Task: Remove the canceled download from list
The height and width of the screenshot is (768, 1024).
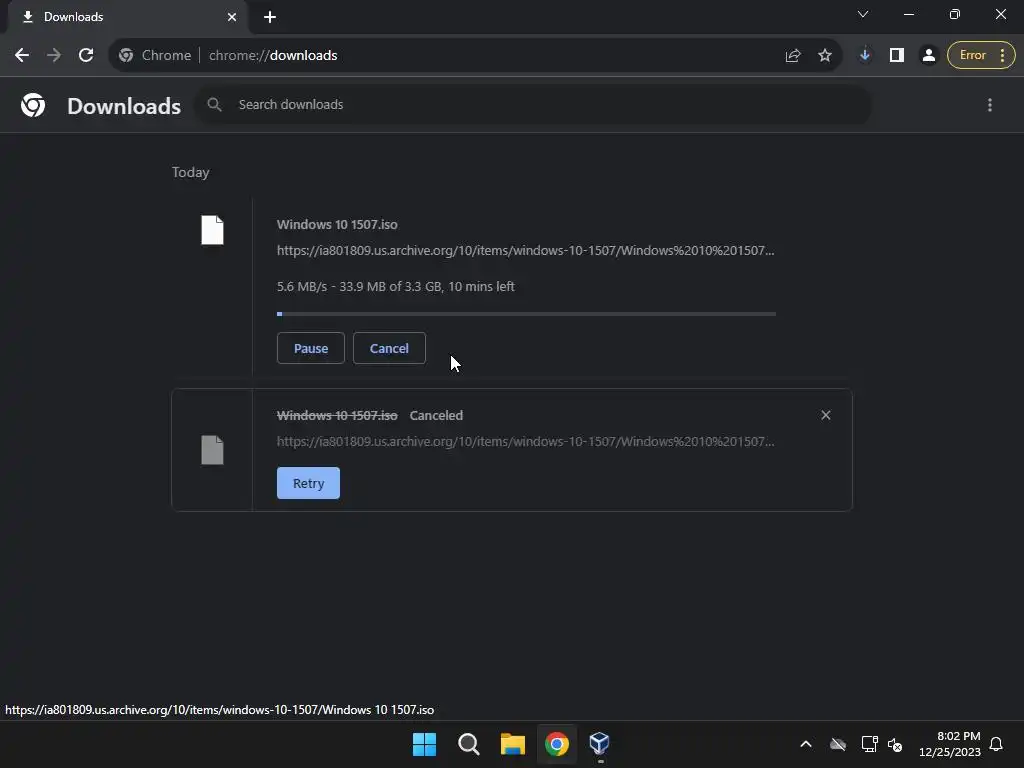Action: click(x=826, y=415)
